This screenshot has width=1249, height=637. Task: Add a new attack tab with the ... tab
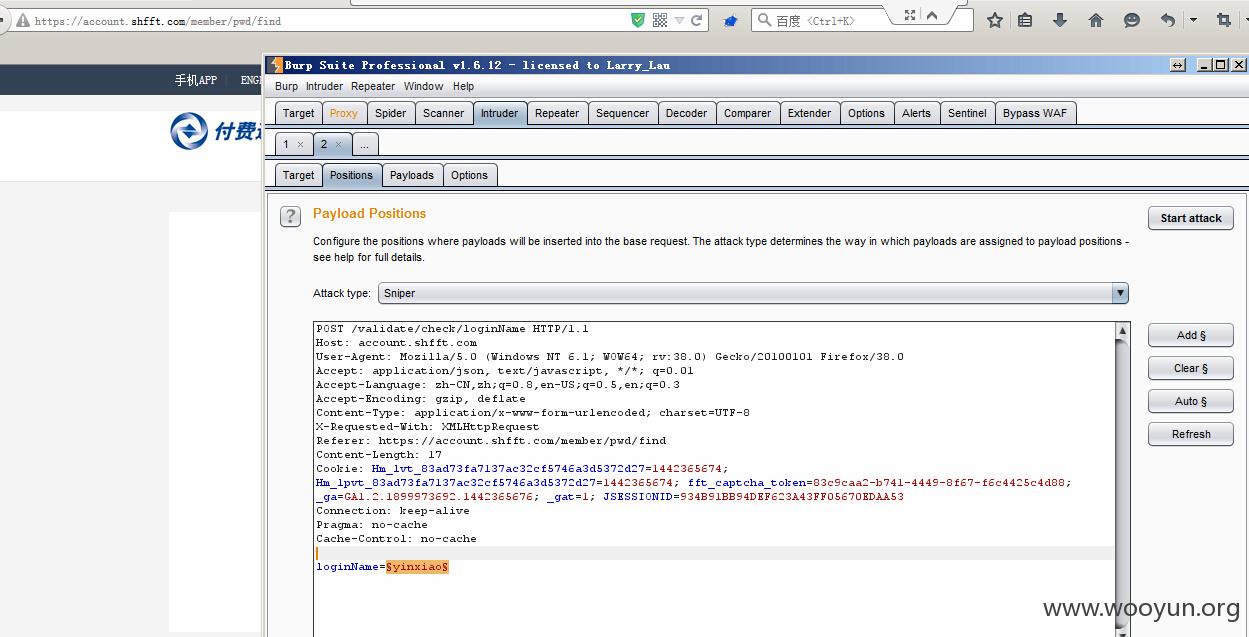[365, 144]
